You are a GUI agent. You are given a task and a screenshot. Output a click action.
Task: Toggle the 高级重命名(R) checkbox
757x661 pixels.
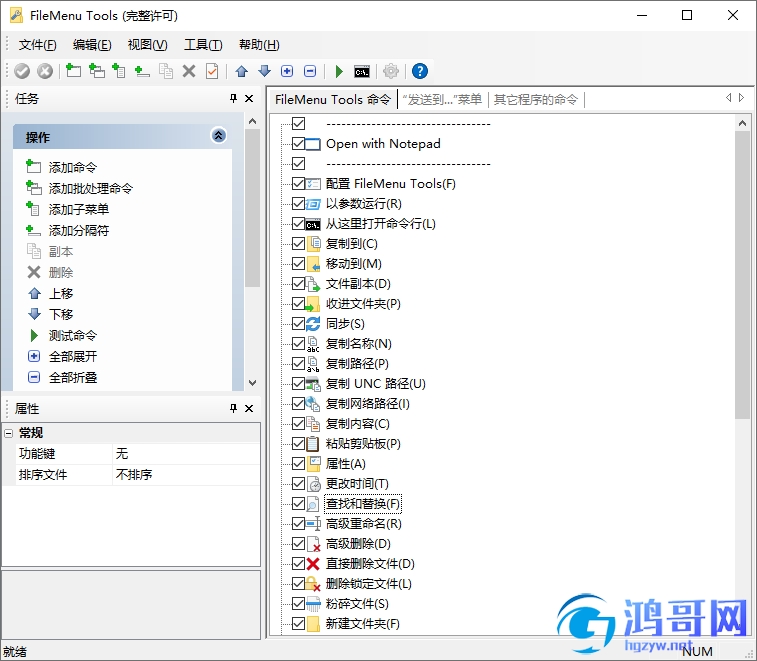[298, 523]
